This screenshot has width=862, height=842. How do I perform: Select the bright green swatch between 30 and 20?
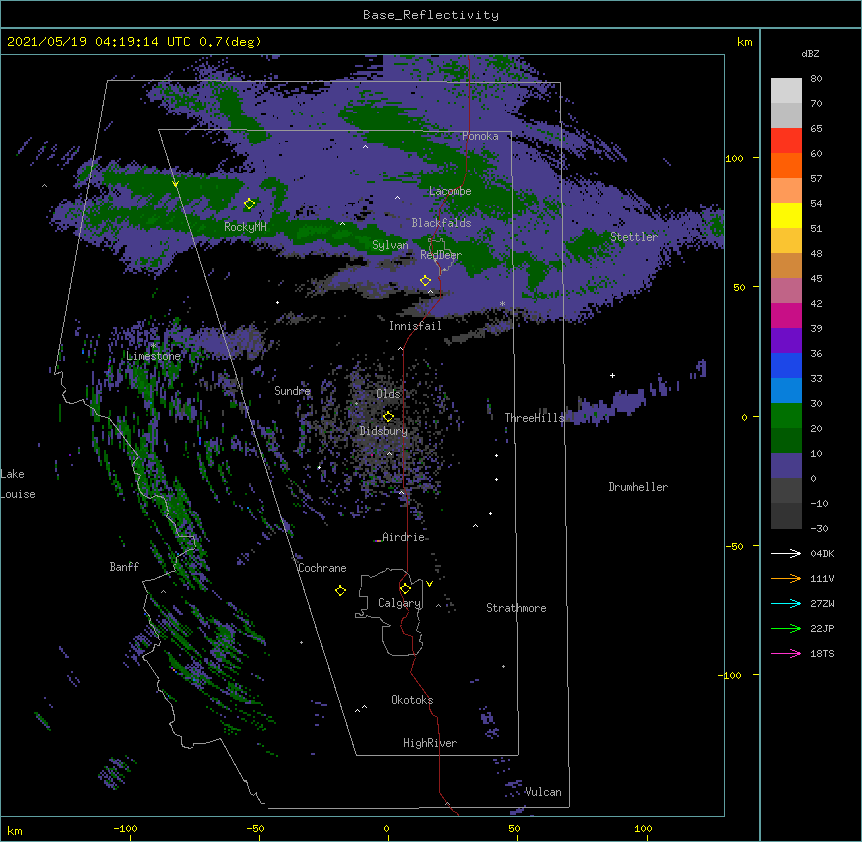(x=786, y=416)
